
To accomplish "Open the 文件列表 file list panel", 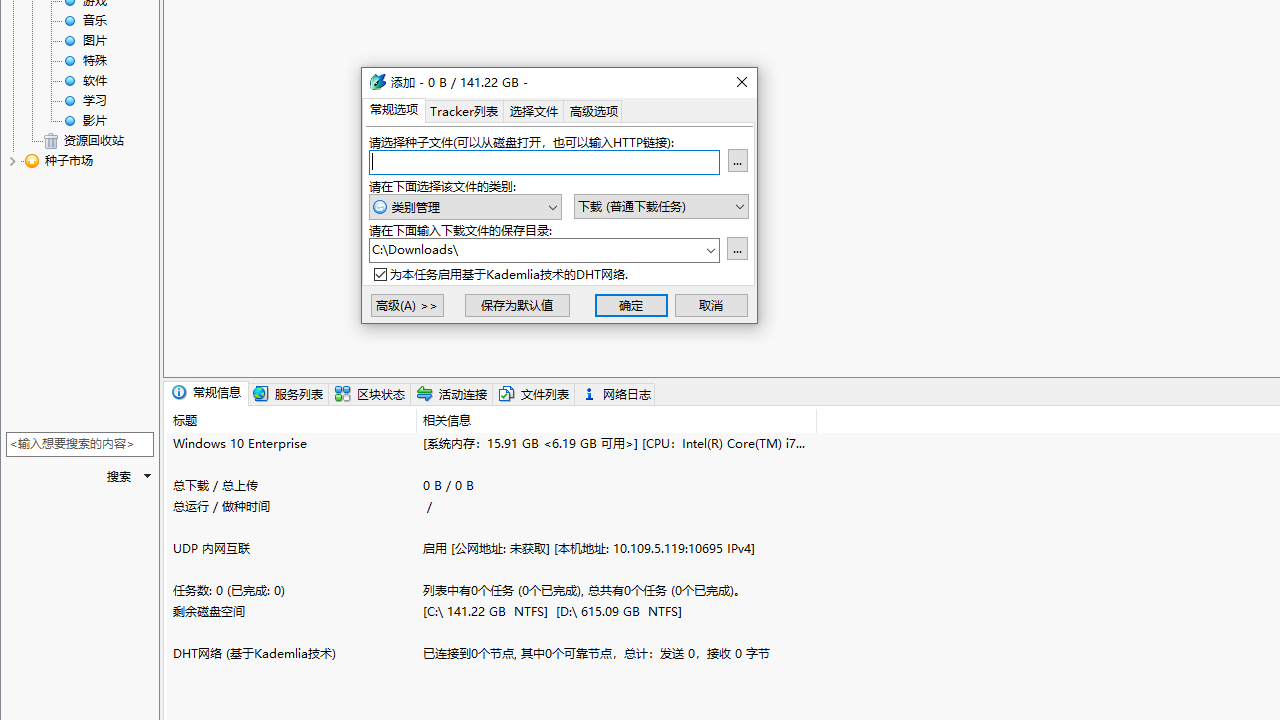I will click(534, 393).
